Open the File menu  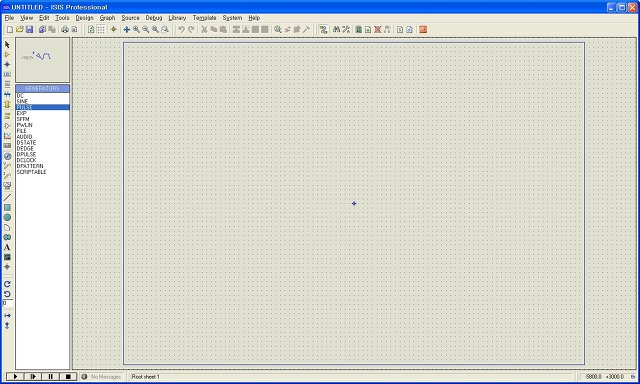point(9,18)
